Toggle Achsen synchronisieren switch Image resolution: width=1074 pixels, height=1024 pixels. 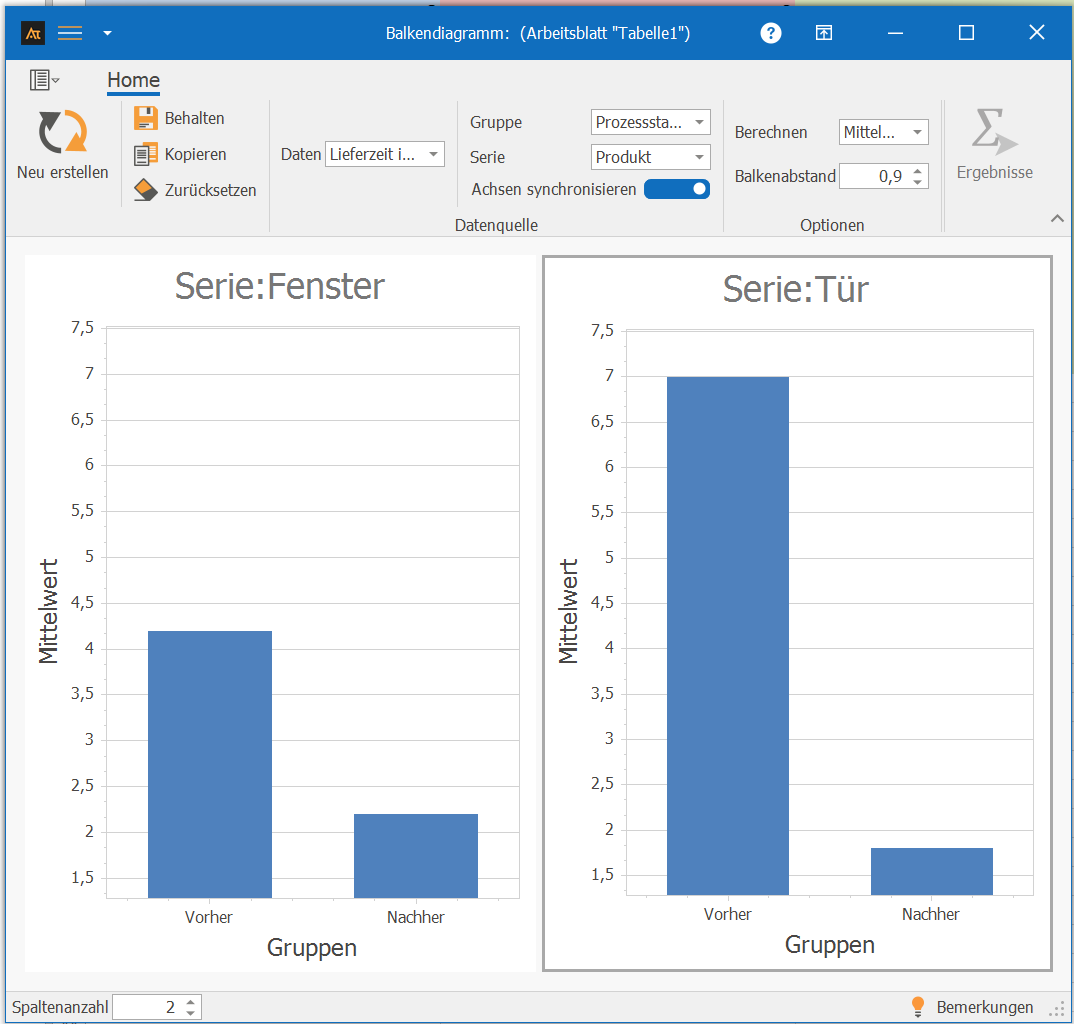pos(677,189)
